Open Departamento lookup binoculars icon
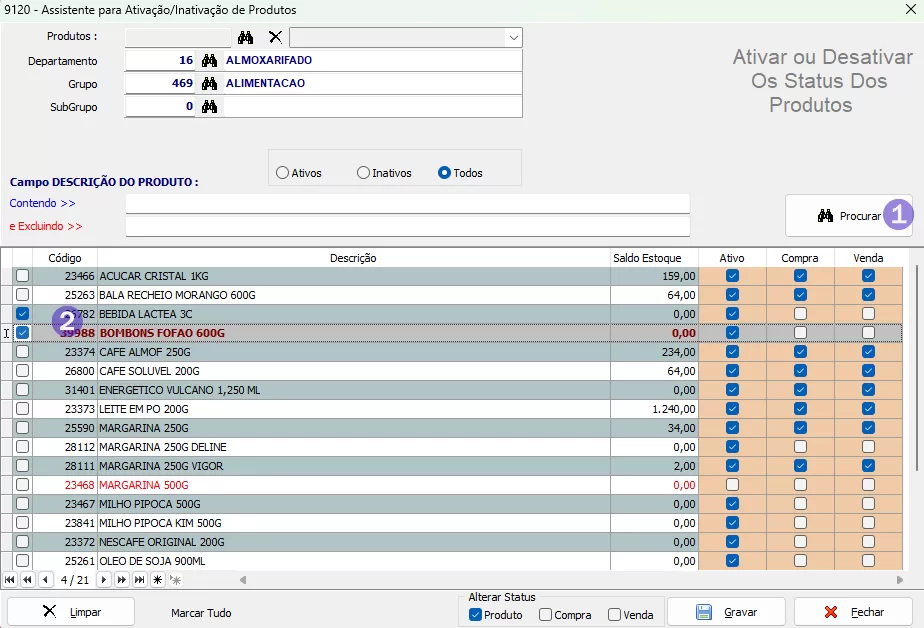This screenshot has width=924, height=628. click(210, 61)
